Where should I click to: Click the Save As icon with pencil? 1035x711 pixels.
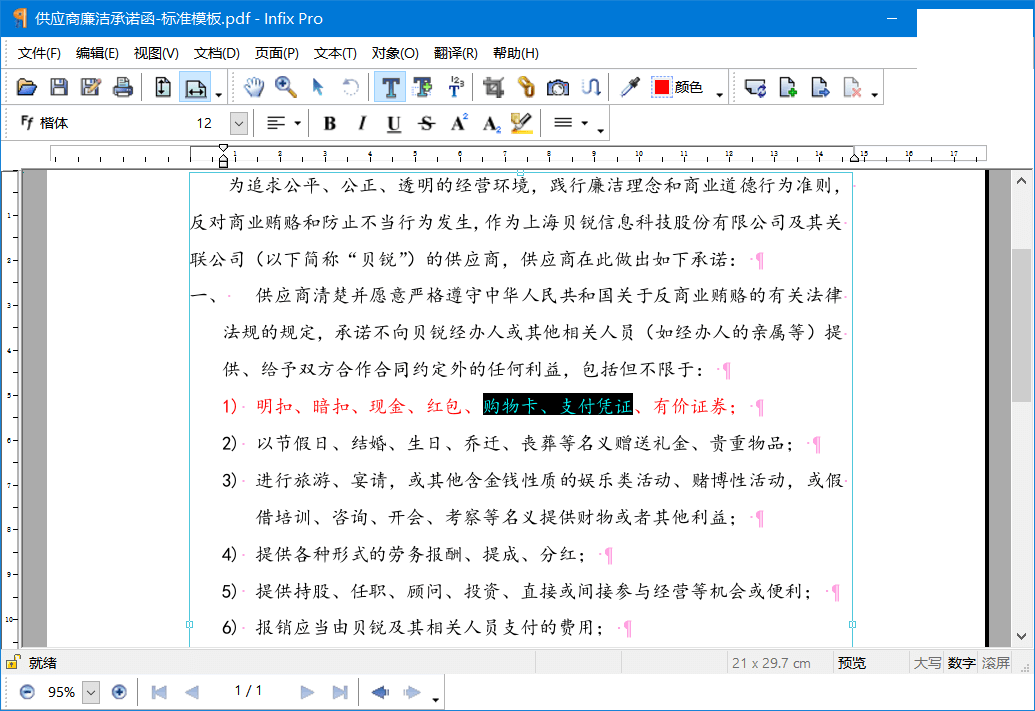(90, 87)
